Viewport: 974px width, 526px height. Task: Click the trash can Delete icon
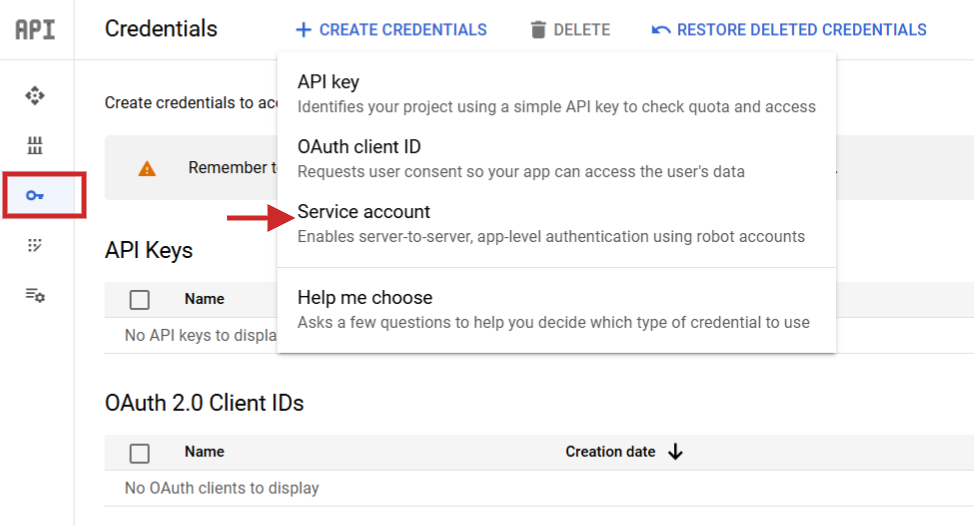coord(538,30)
